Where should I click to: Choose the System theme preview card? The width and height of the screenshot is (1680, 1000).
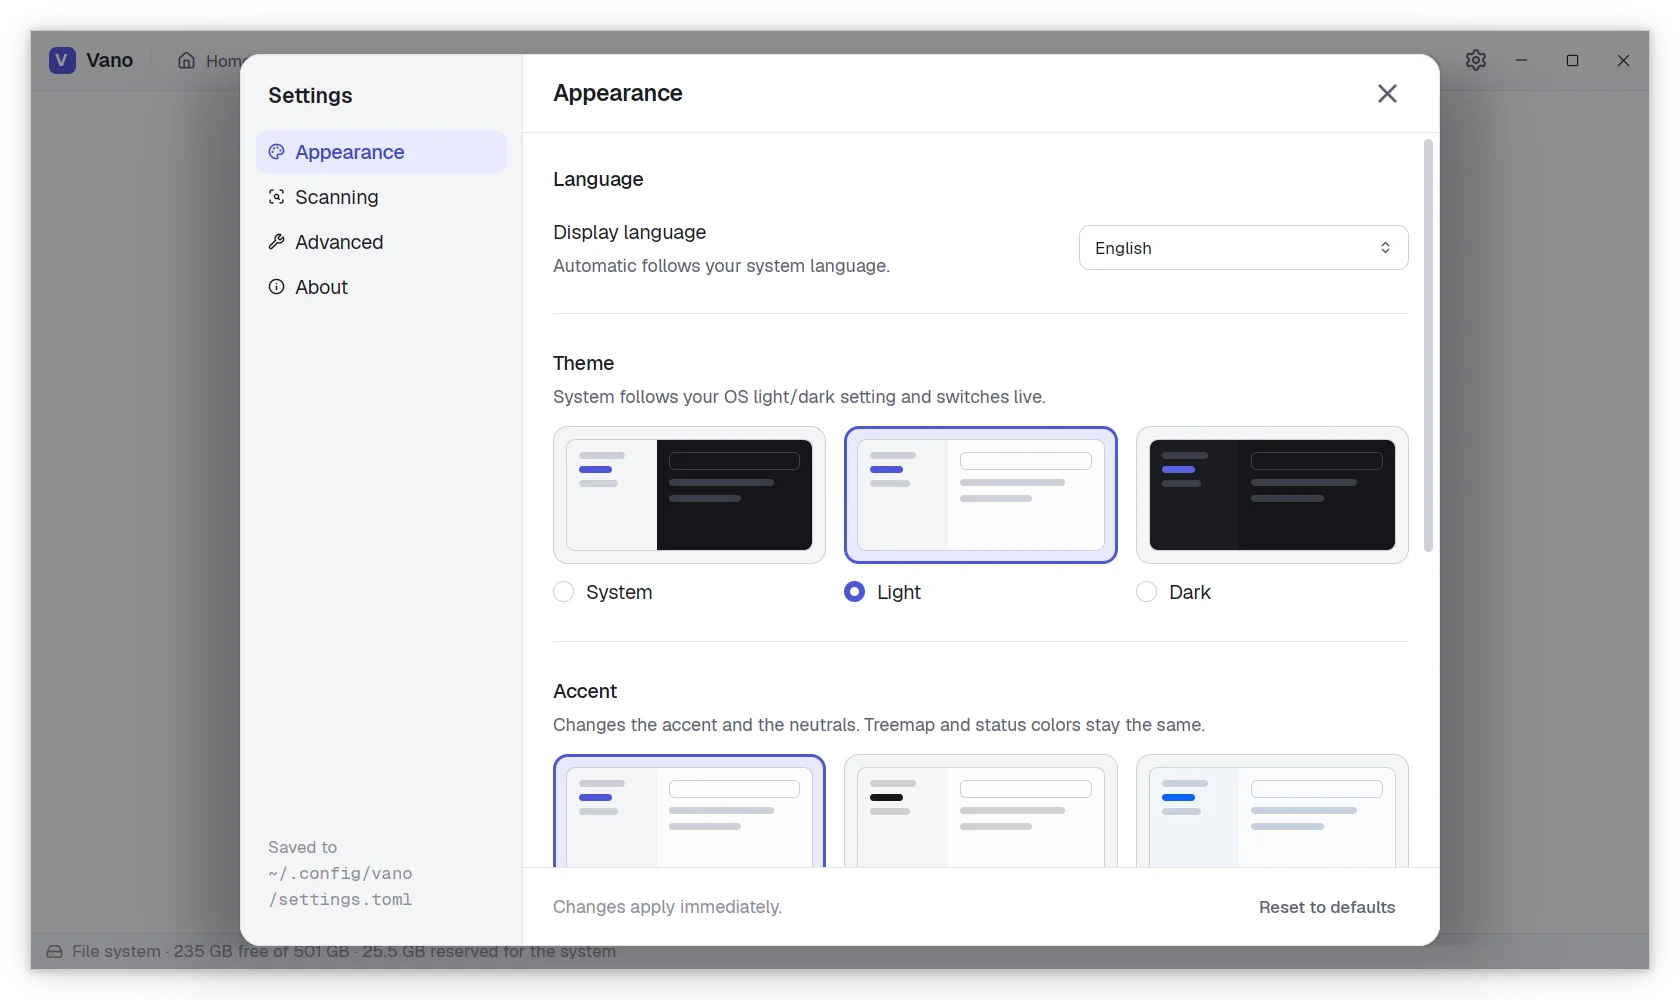689,495
